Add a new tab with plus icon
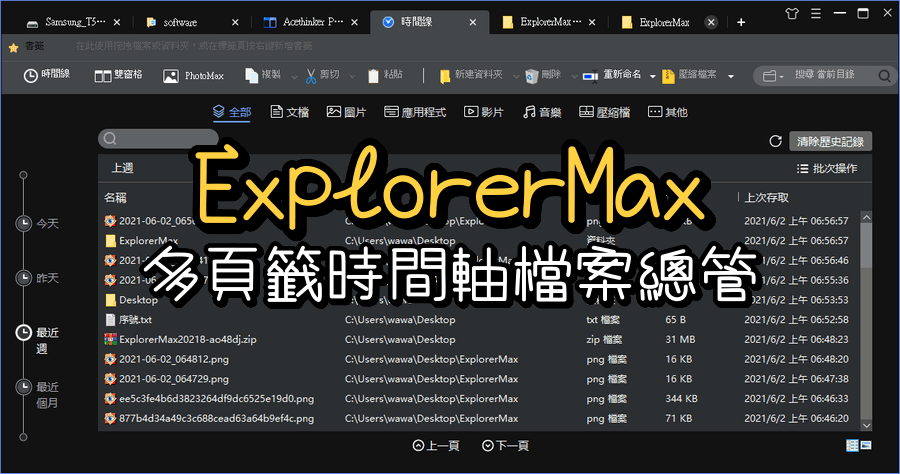The image size is (900, 474). [x=741, y=22]
